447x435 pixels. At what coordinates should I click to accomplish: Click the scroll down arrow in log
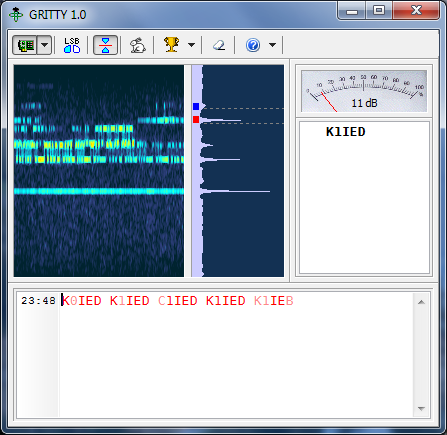pos(421,409)
